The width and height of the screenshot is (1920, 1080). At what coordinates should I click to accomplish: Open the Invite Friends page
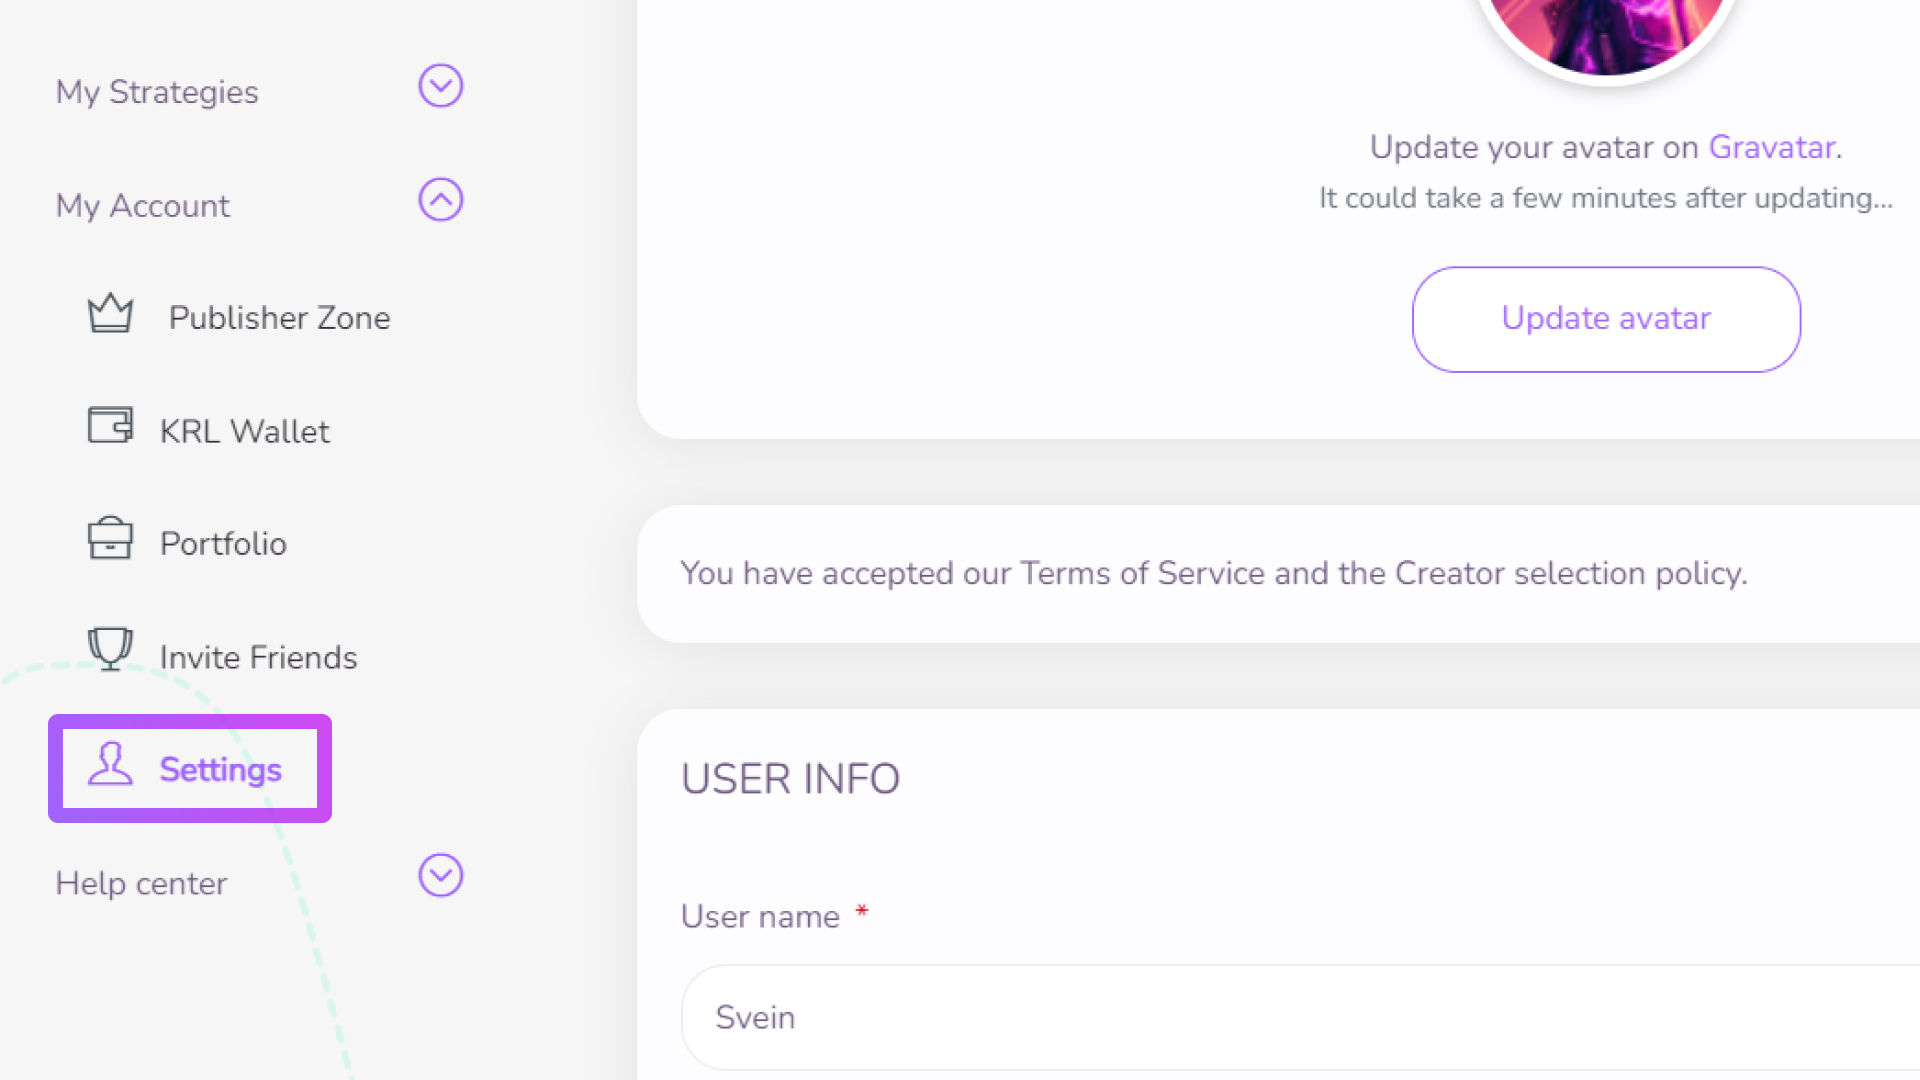(258, 657)
